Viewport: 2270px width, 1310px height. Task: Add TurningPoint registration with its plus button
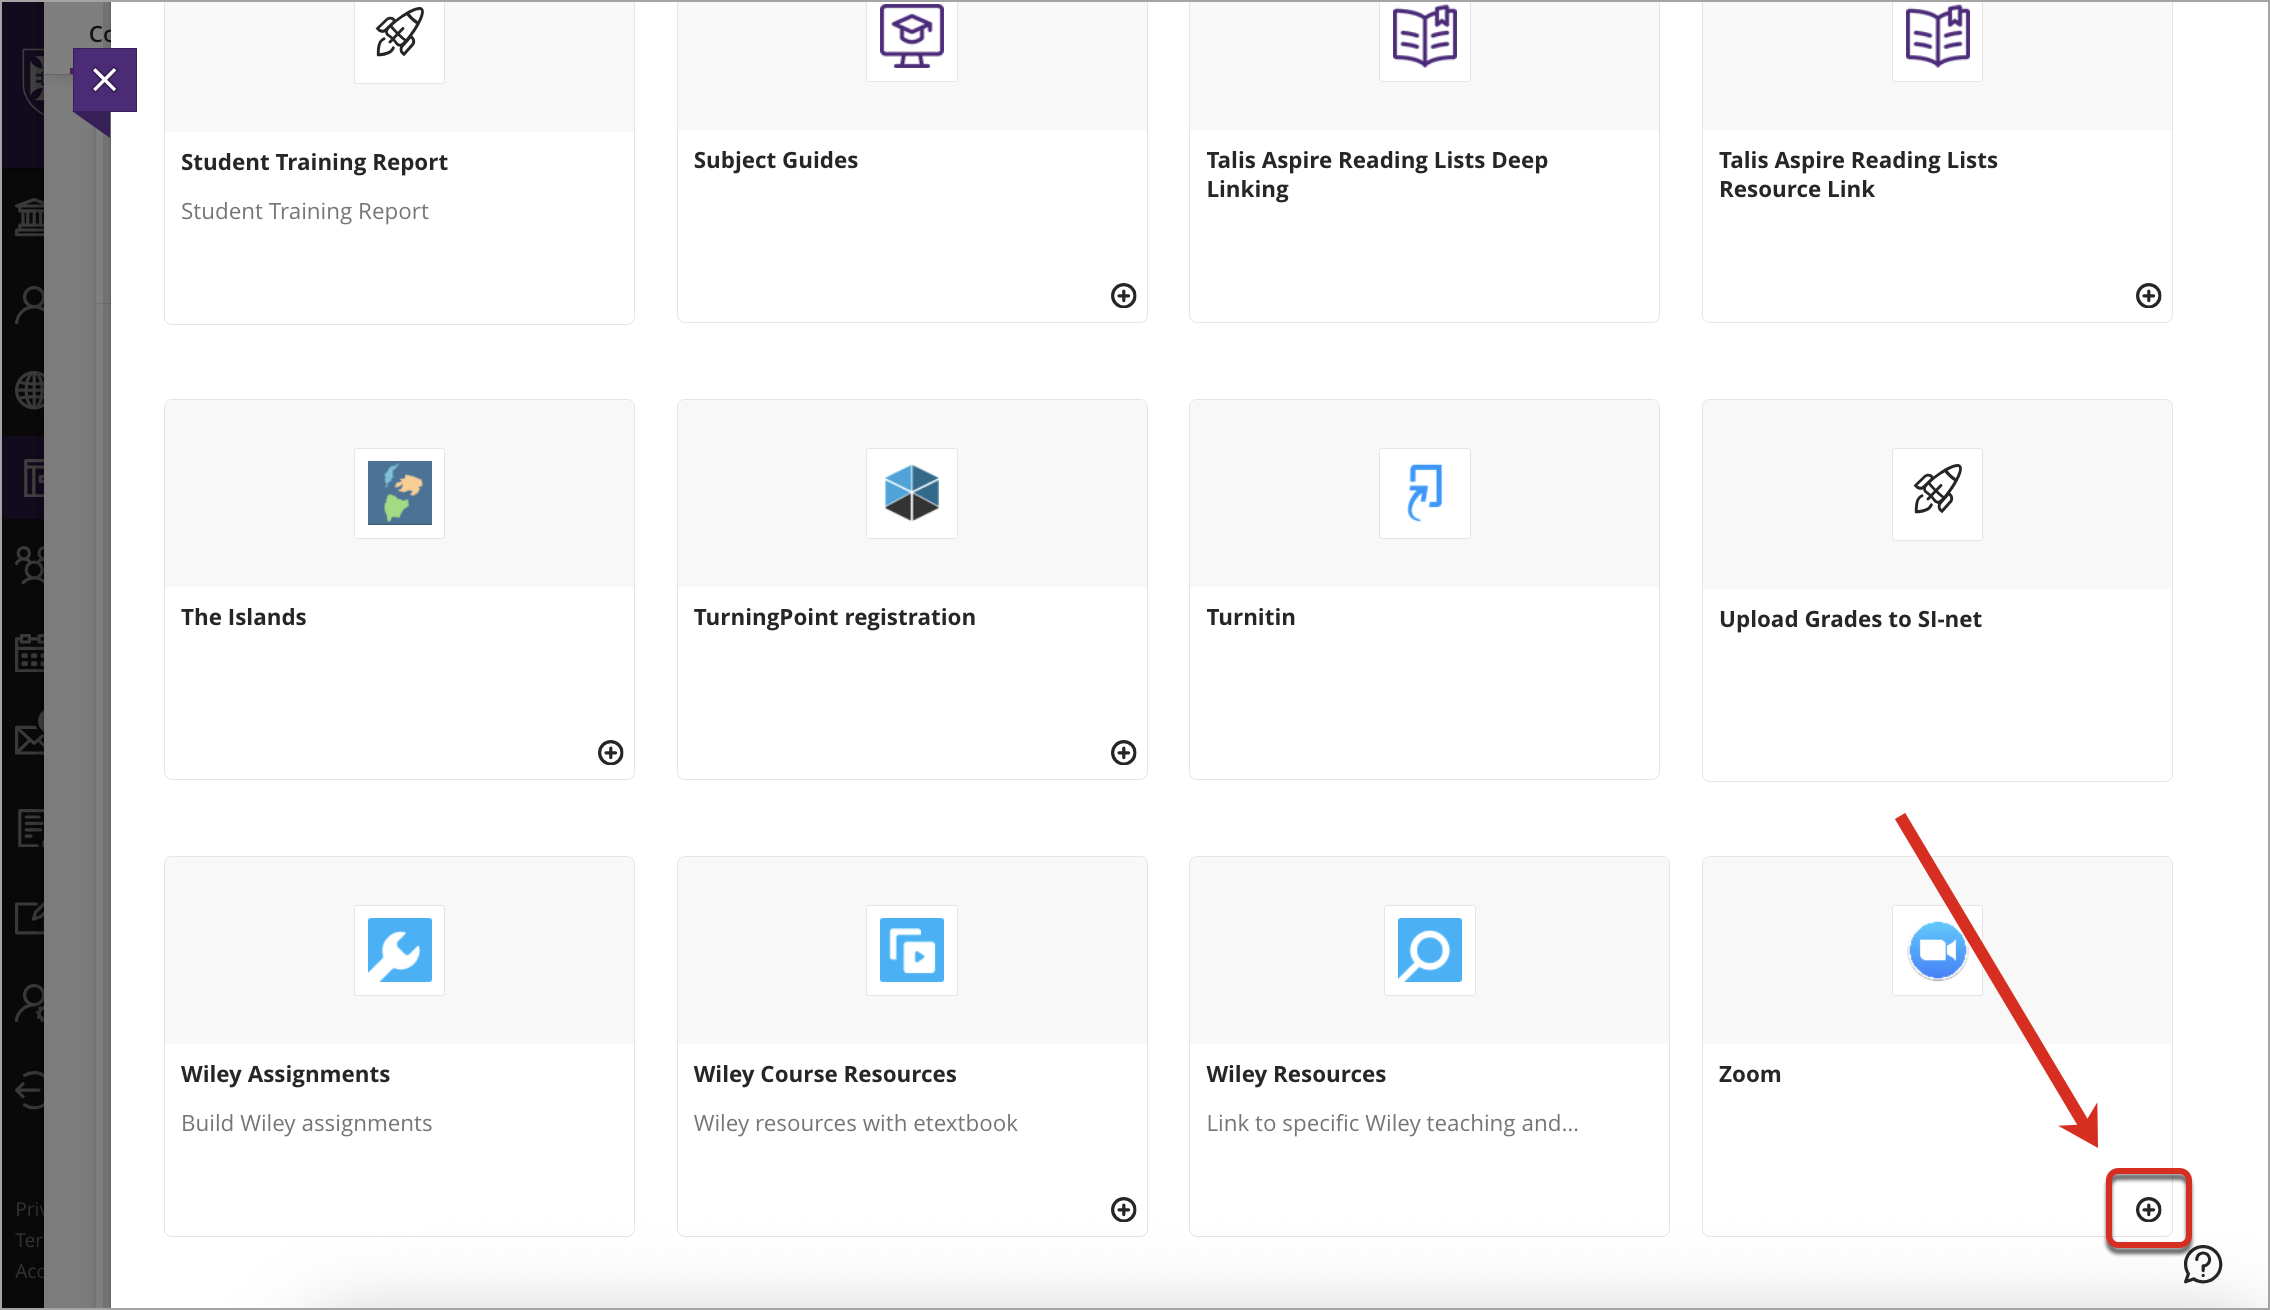pyautogui.click(x=1124, y=753)
